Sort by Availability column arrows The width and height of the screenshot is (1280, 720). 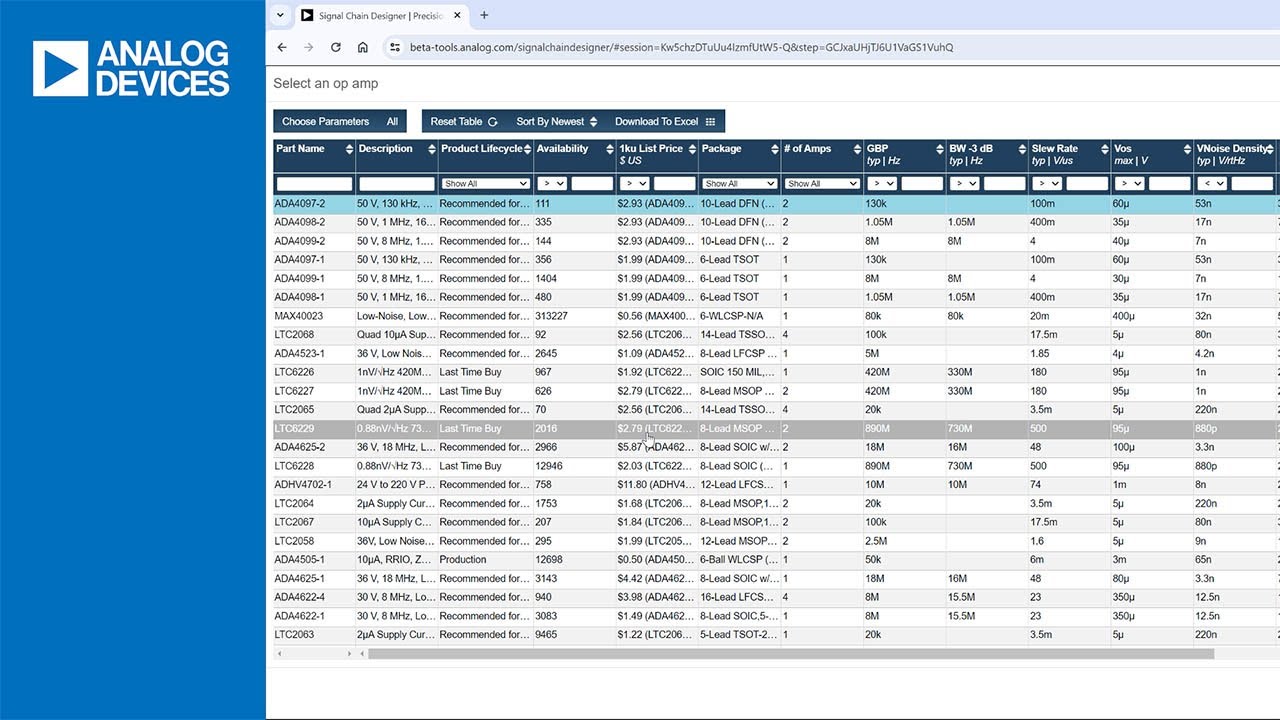[609, 149]
